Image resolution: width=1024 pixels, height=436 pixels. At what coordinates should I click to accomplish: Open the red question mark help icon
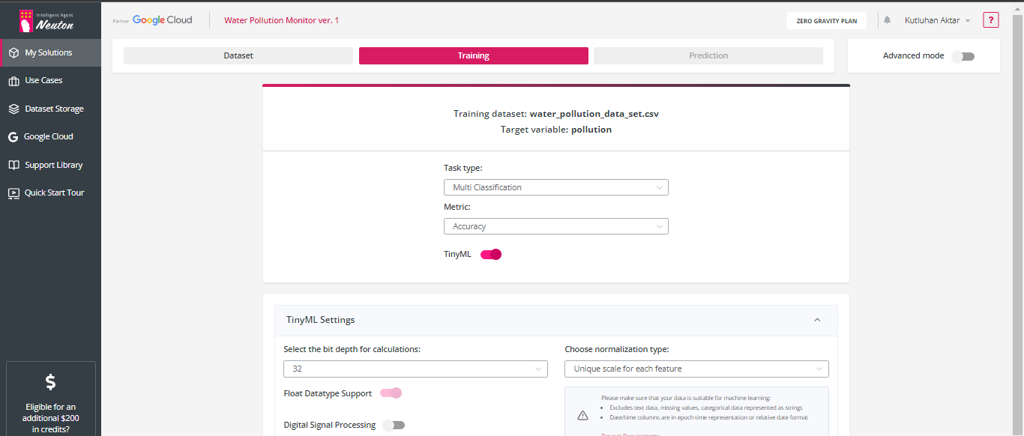tap(990, 20)
